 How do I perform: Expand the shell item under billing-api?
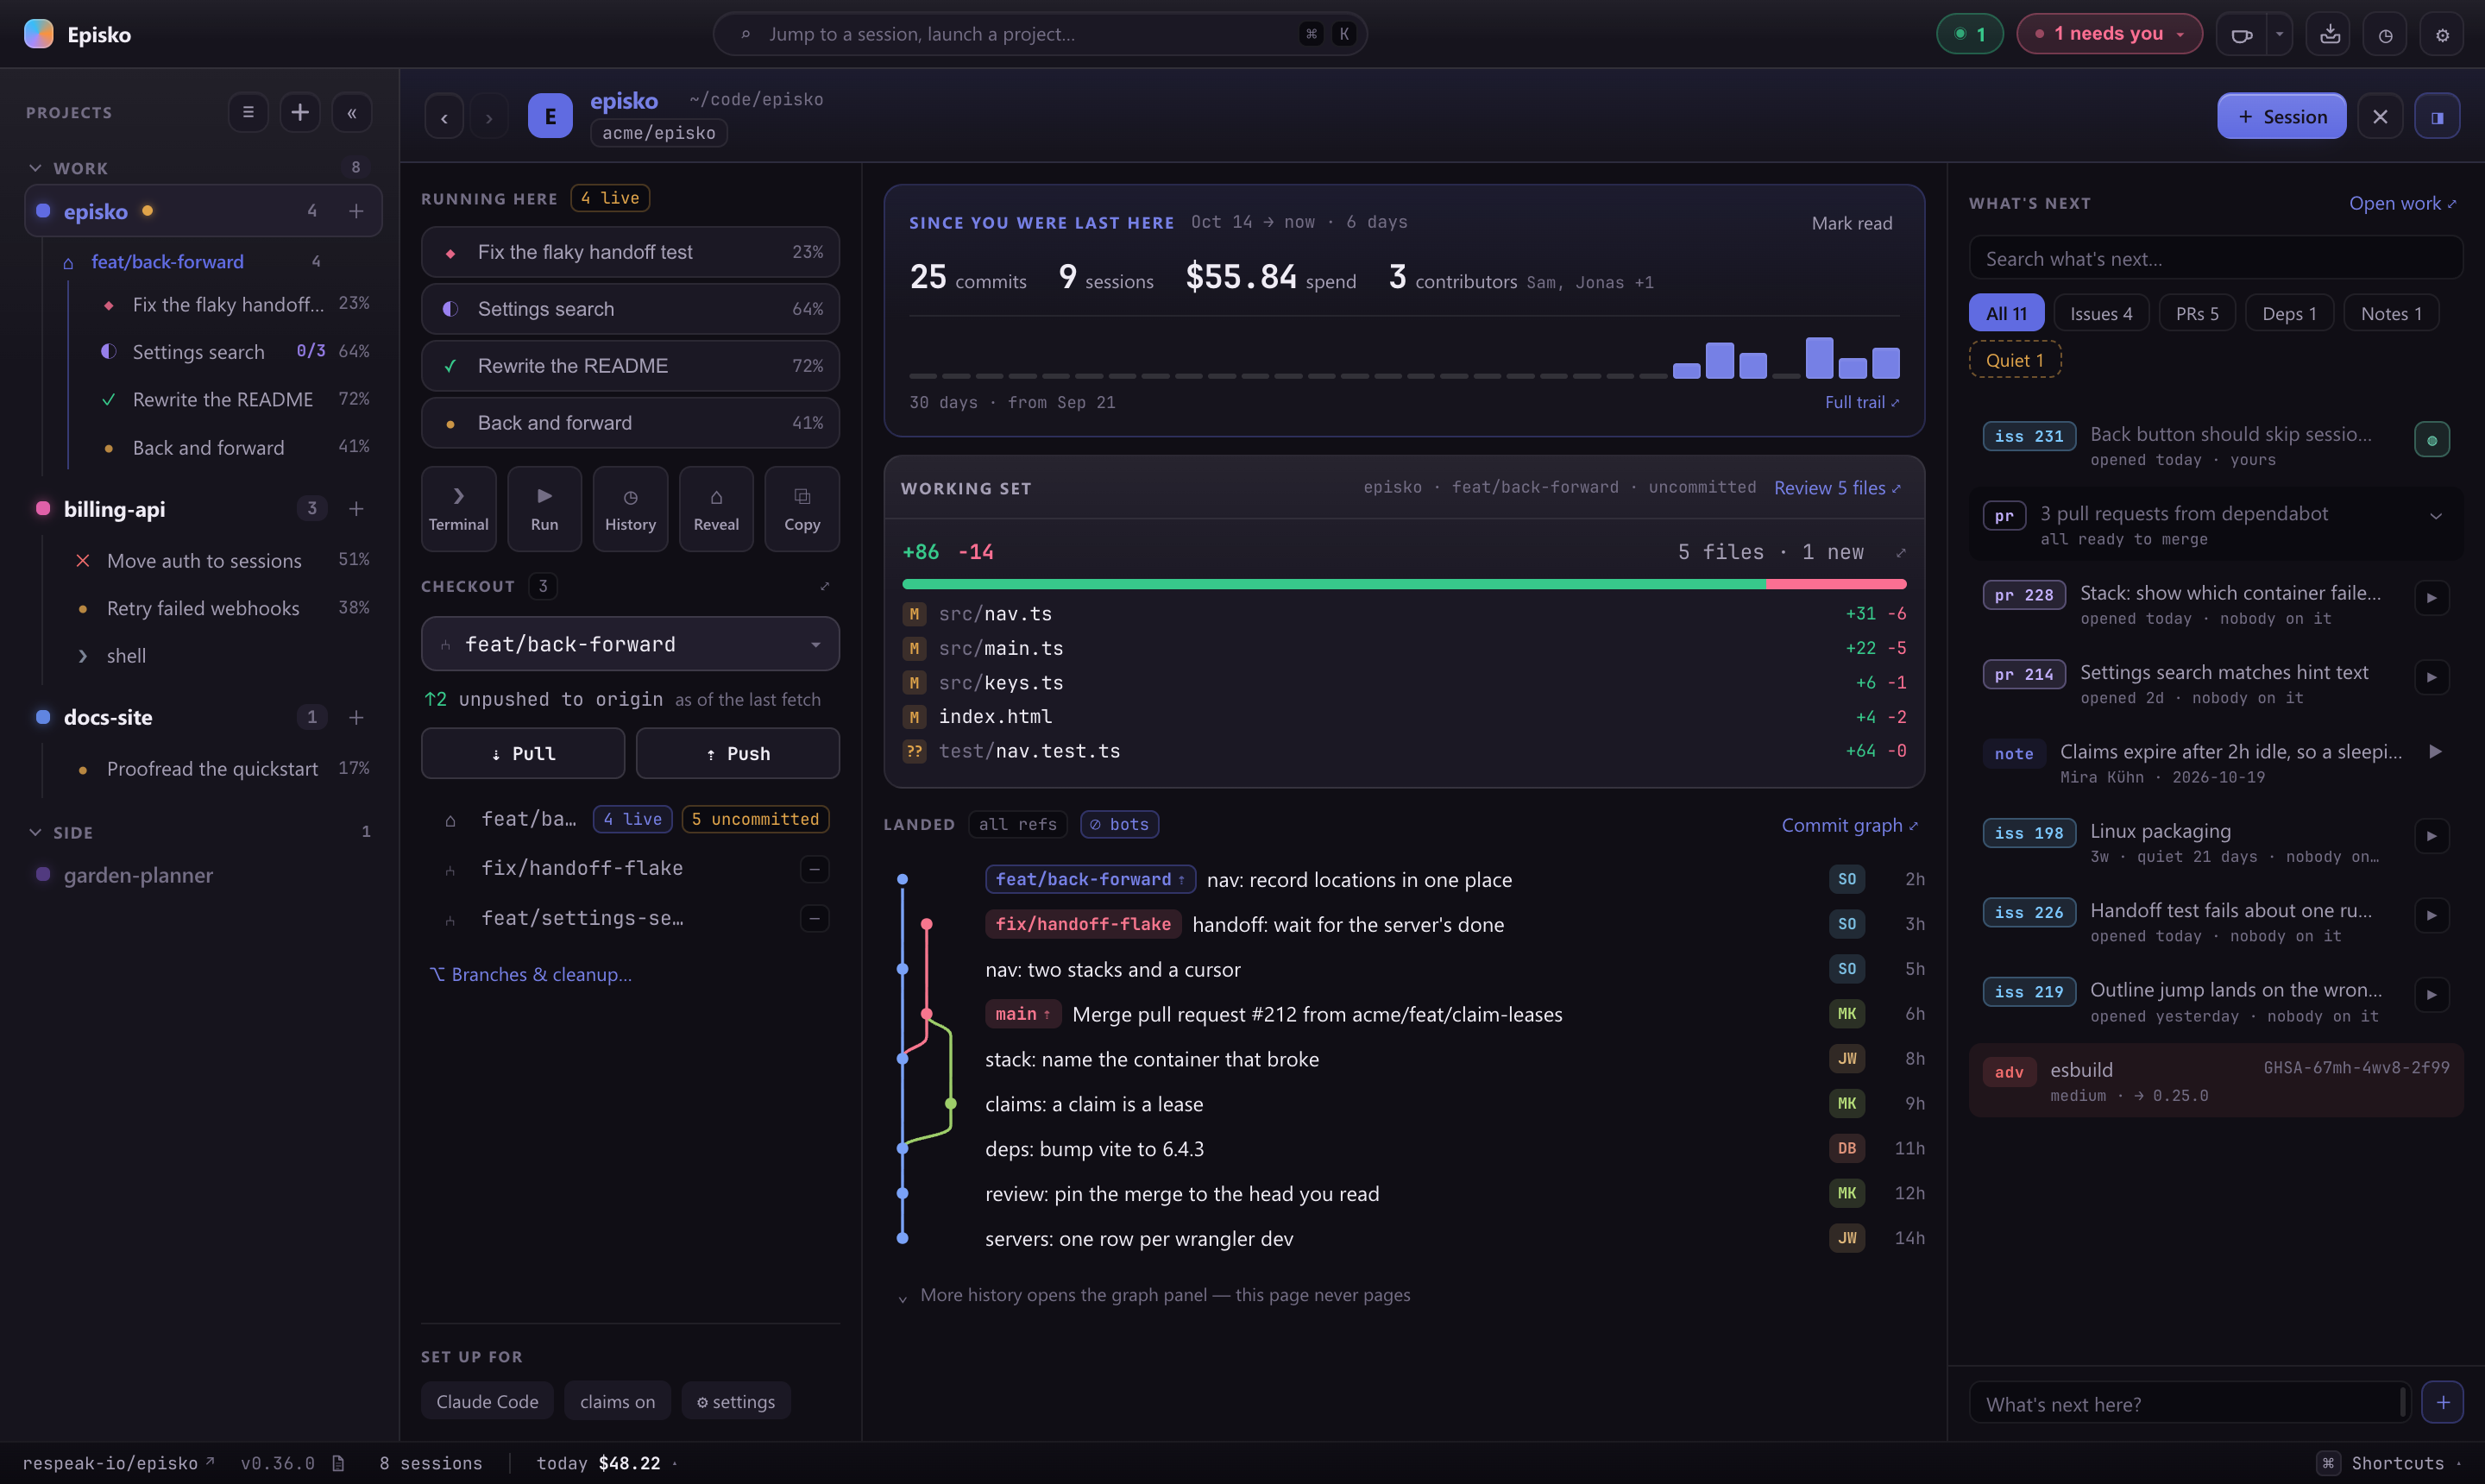click(x=83, y=656)
